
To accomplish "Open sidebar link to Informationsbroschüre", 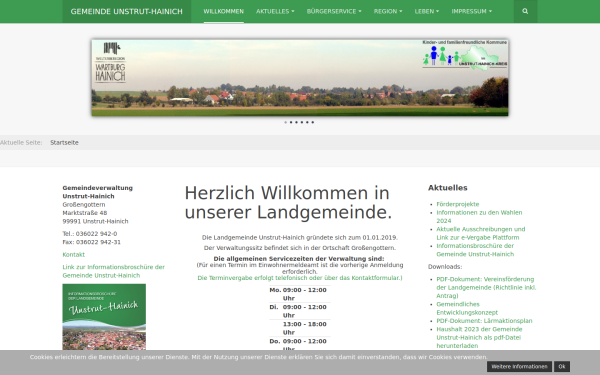I will click(114, 271).
